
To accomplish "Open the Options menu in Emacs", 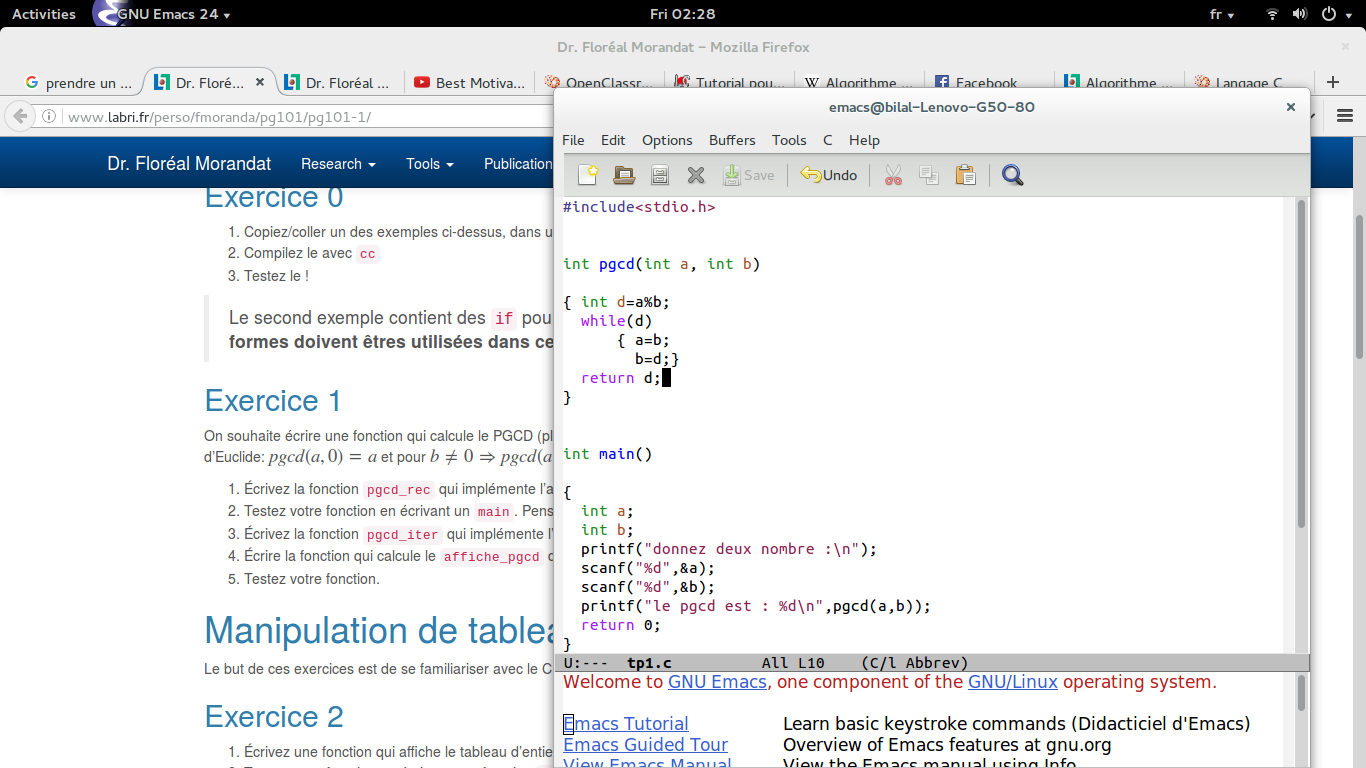I will click(667, 140).
